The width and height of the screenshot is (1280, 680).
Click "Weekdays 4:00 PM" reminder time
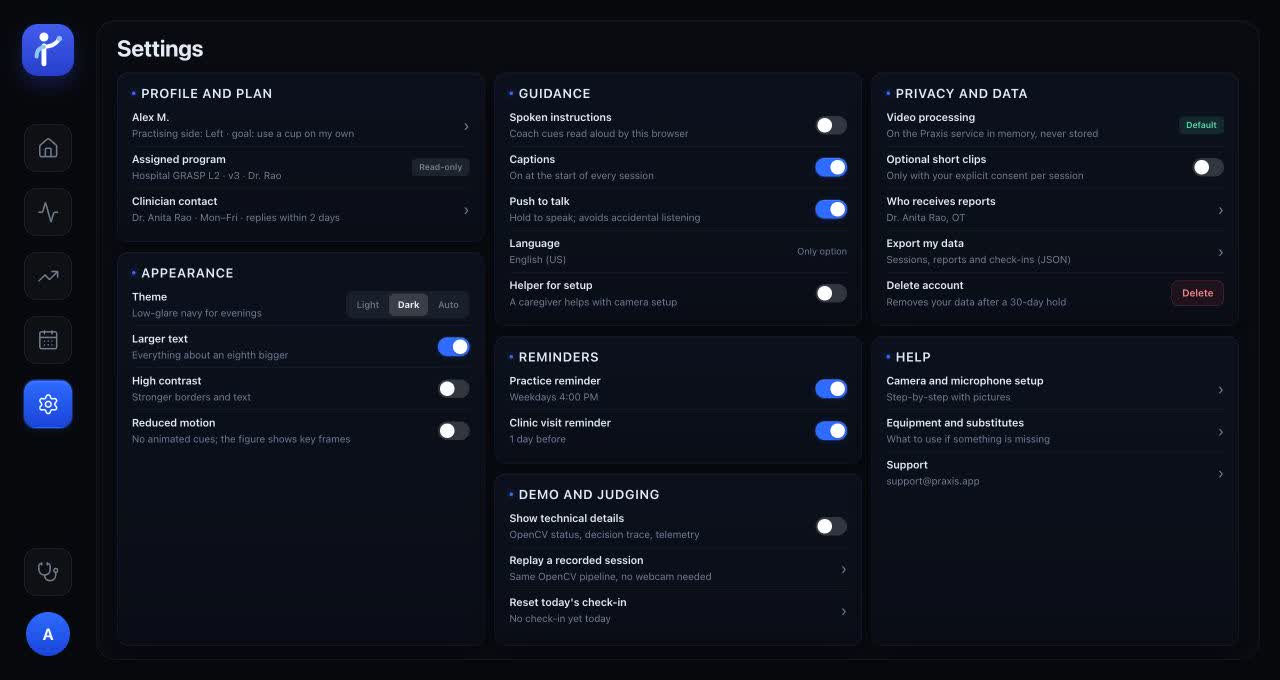[x=554, y=397]
